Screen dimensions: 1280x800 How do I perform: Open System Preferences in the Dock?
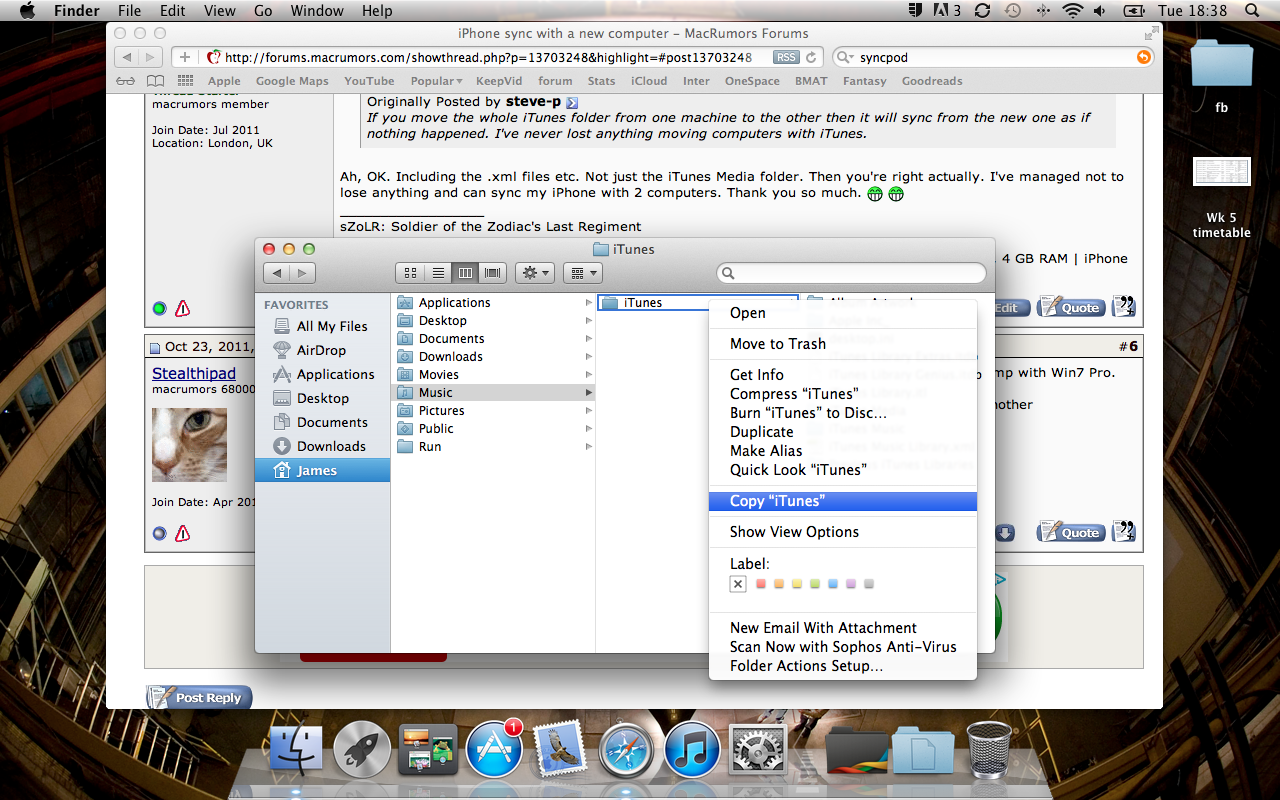point(758,750)
